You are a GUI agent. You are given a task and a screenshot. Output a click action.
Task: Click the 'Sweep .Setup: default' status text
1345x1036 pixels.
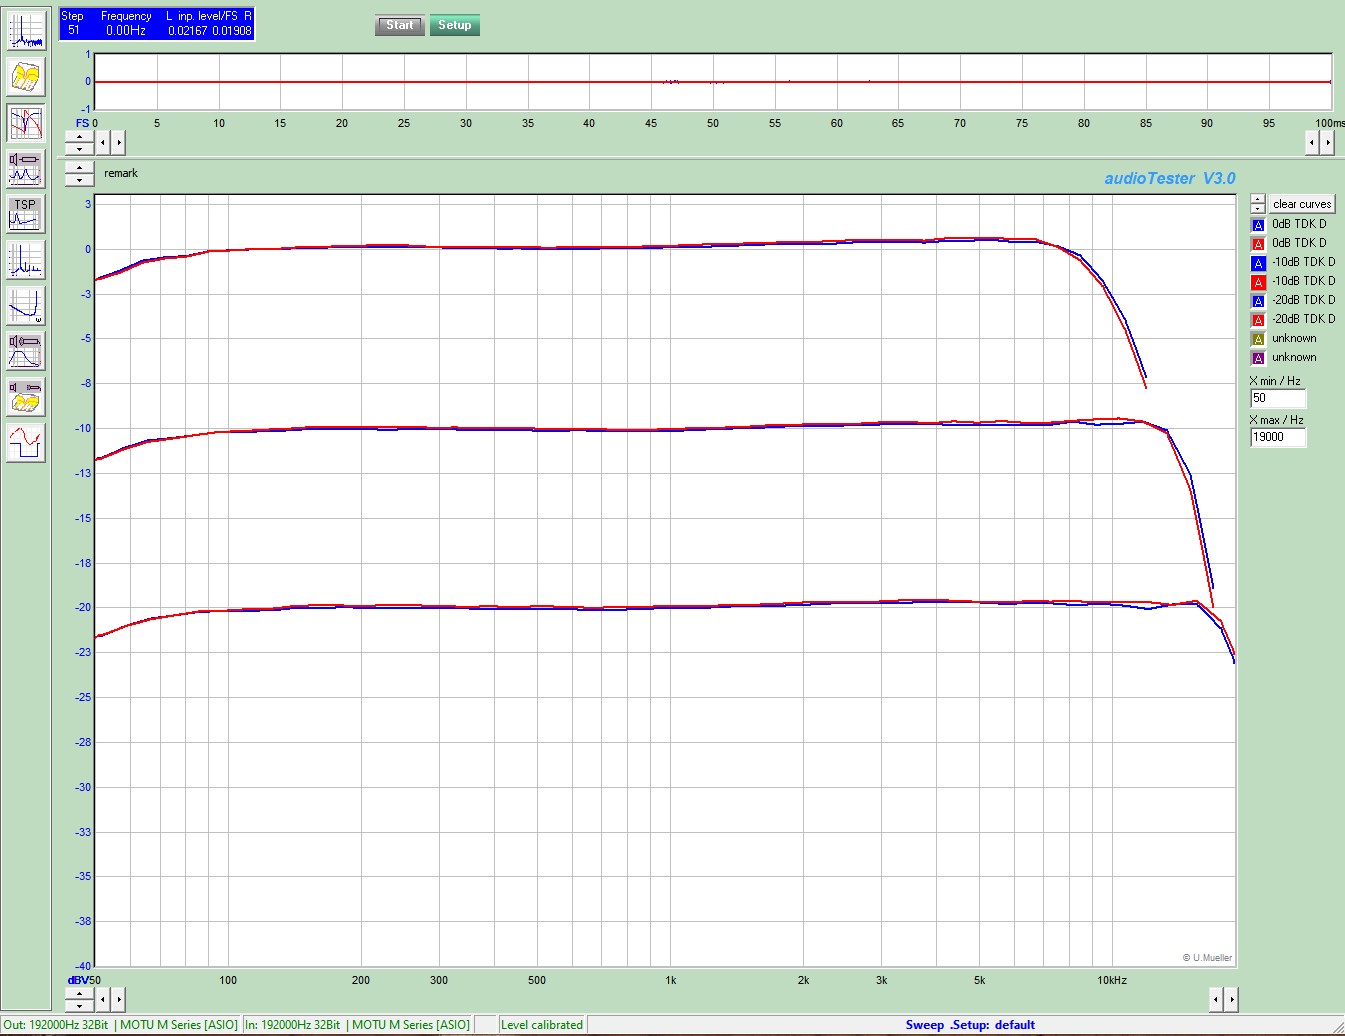(970, 1025)
